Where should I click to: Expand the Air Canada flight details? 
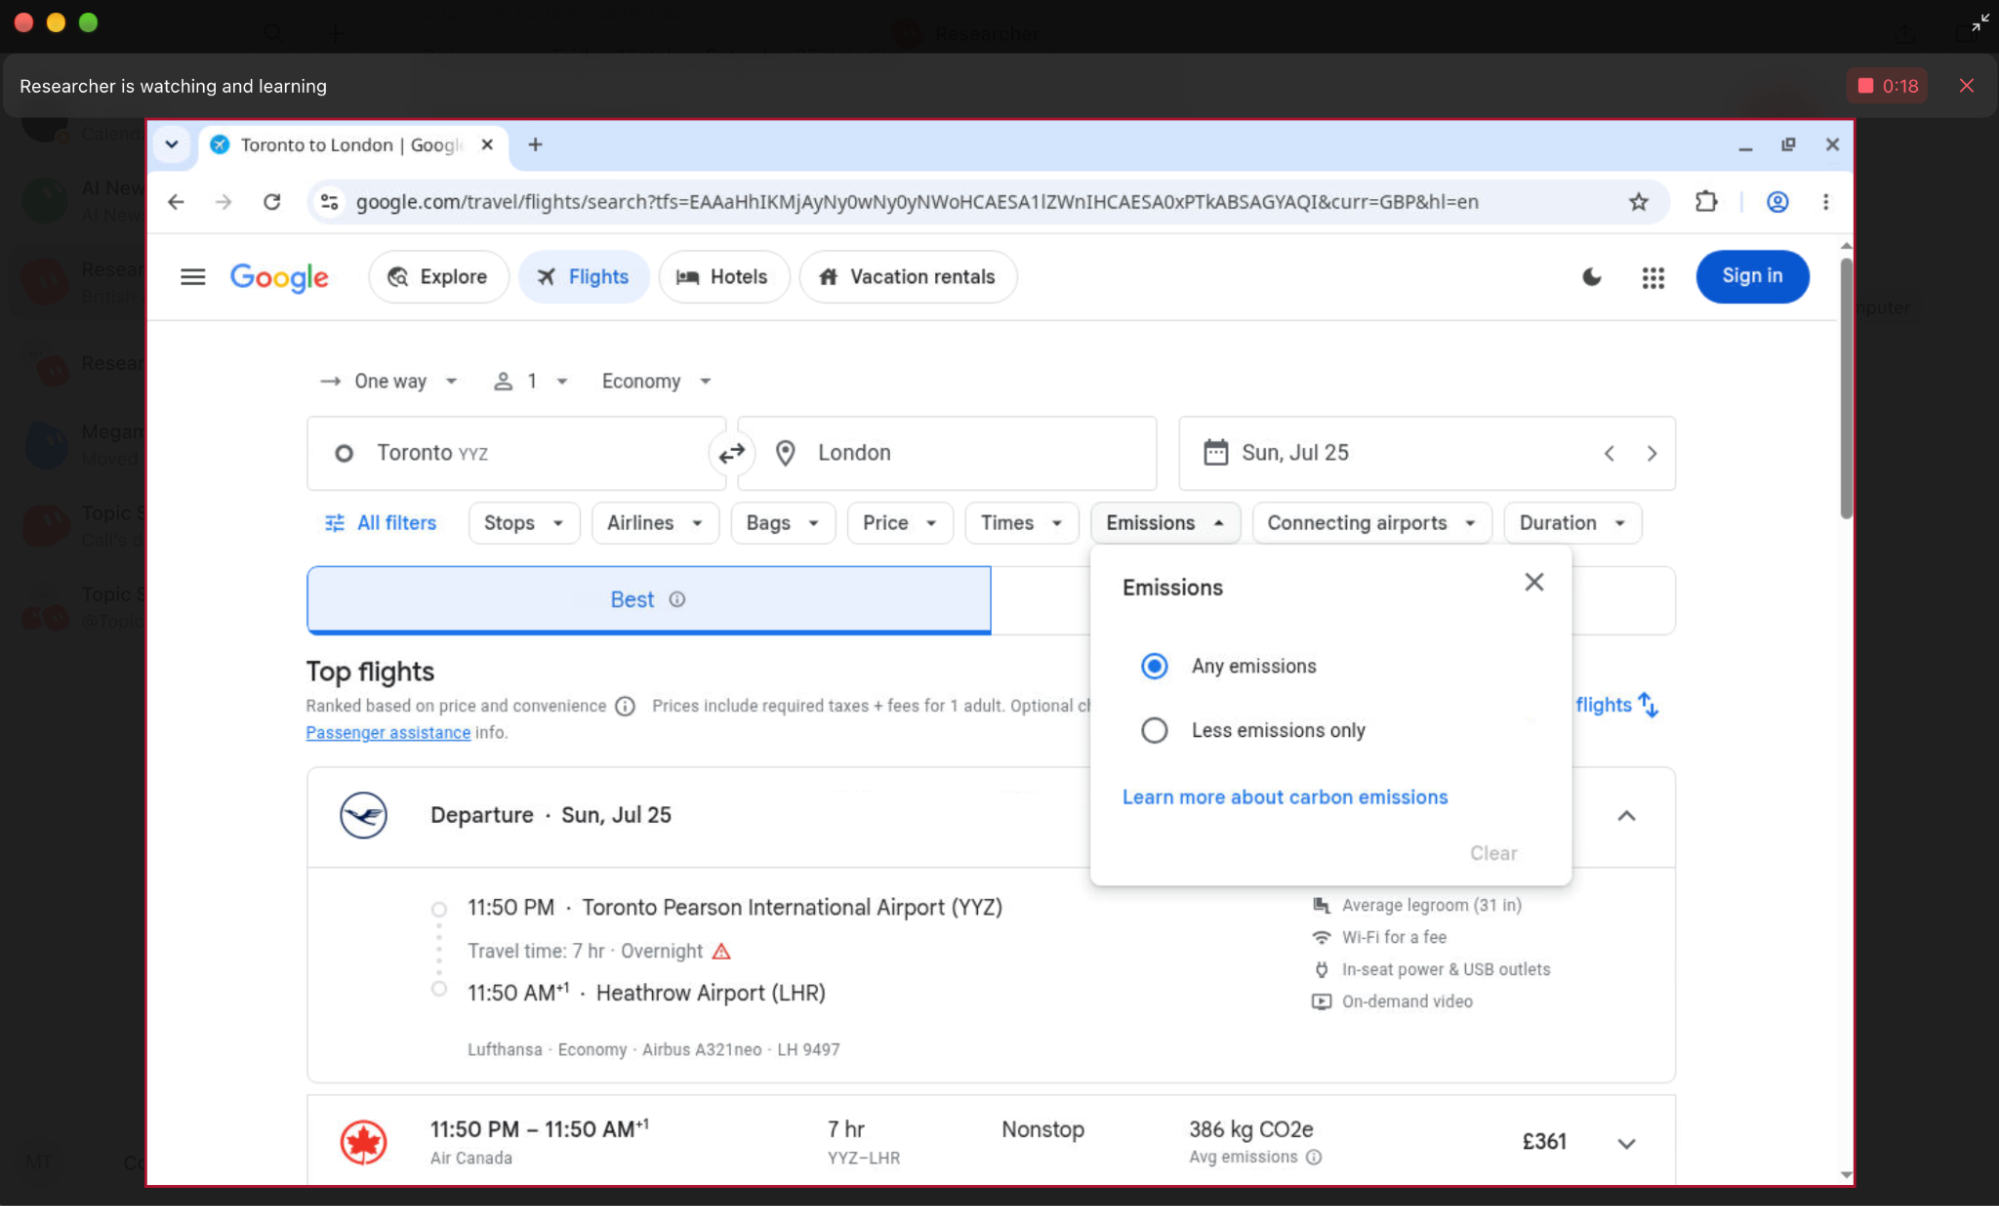point(1627,1143)
